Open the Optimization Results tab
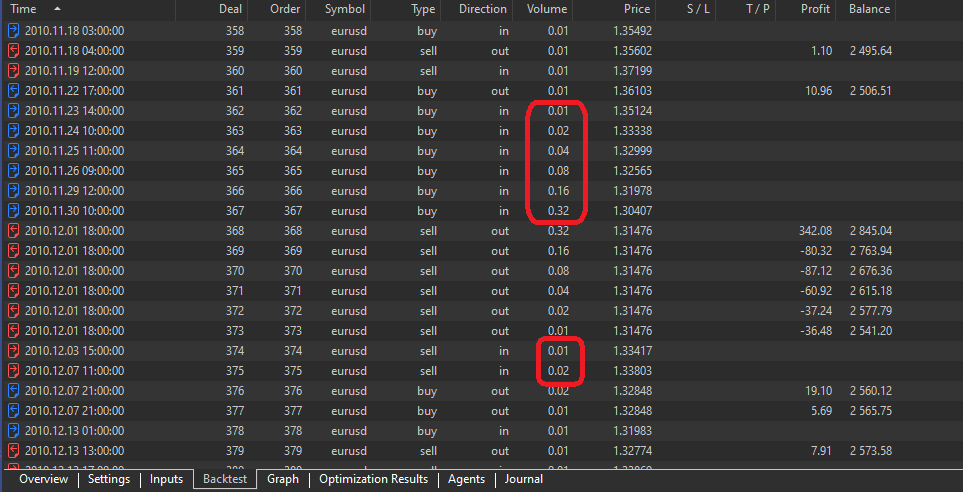Screen dimensions: 963x492 point(373,480)
